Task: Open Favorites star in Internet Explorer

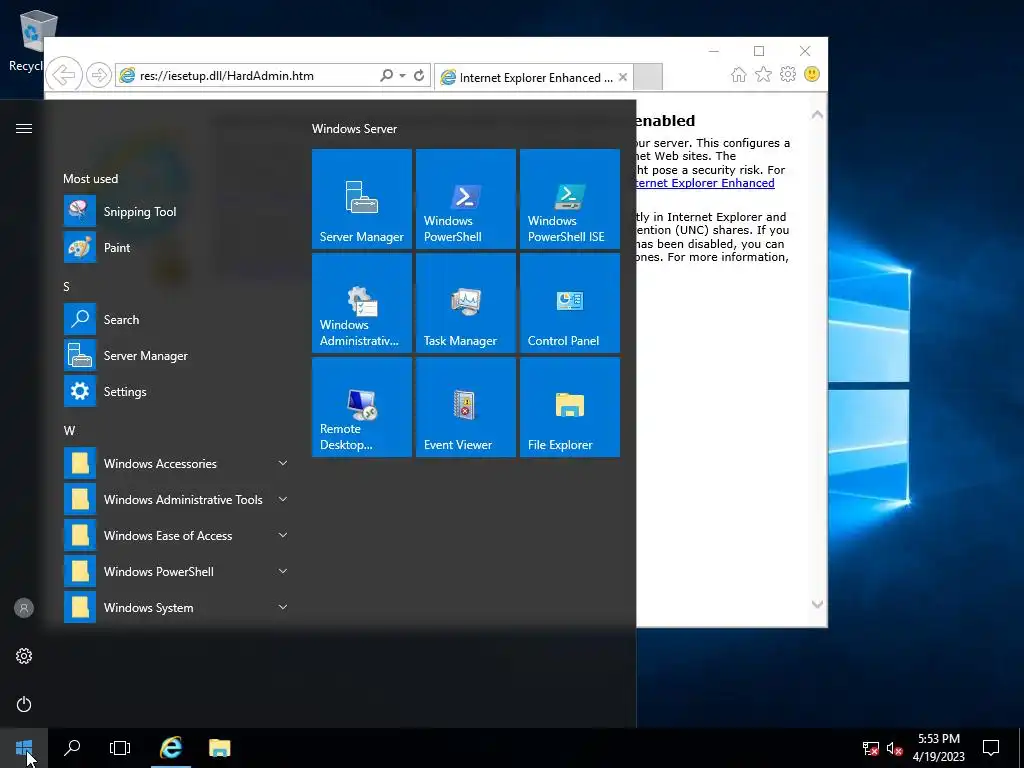Action: [x=763, y=74]
